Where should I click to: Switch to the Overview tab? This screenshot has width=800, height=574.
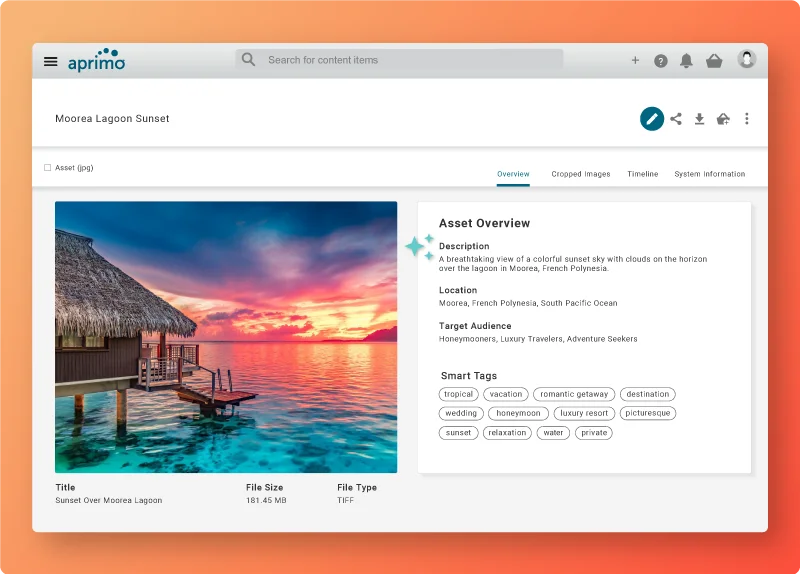(x=513, y=174)
